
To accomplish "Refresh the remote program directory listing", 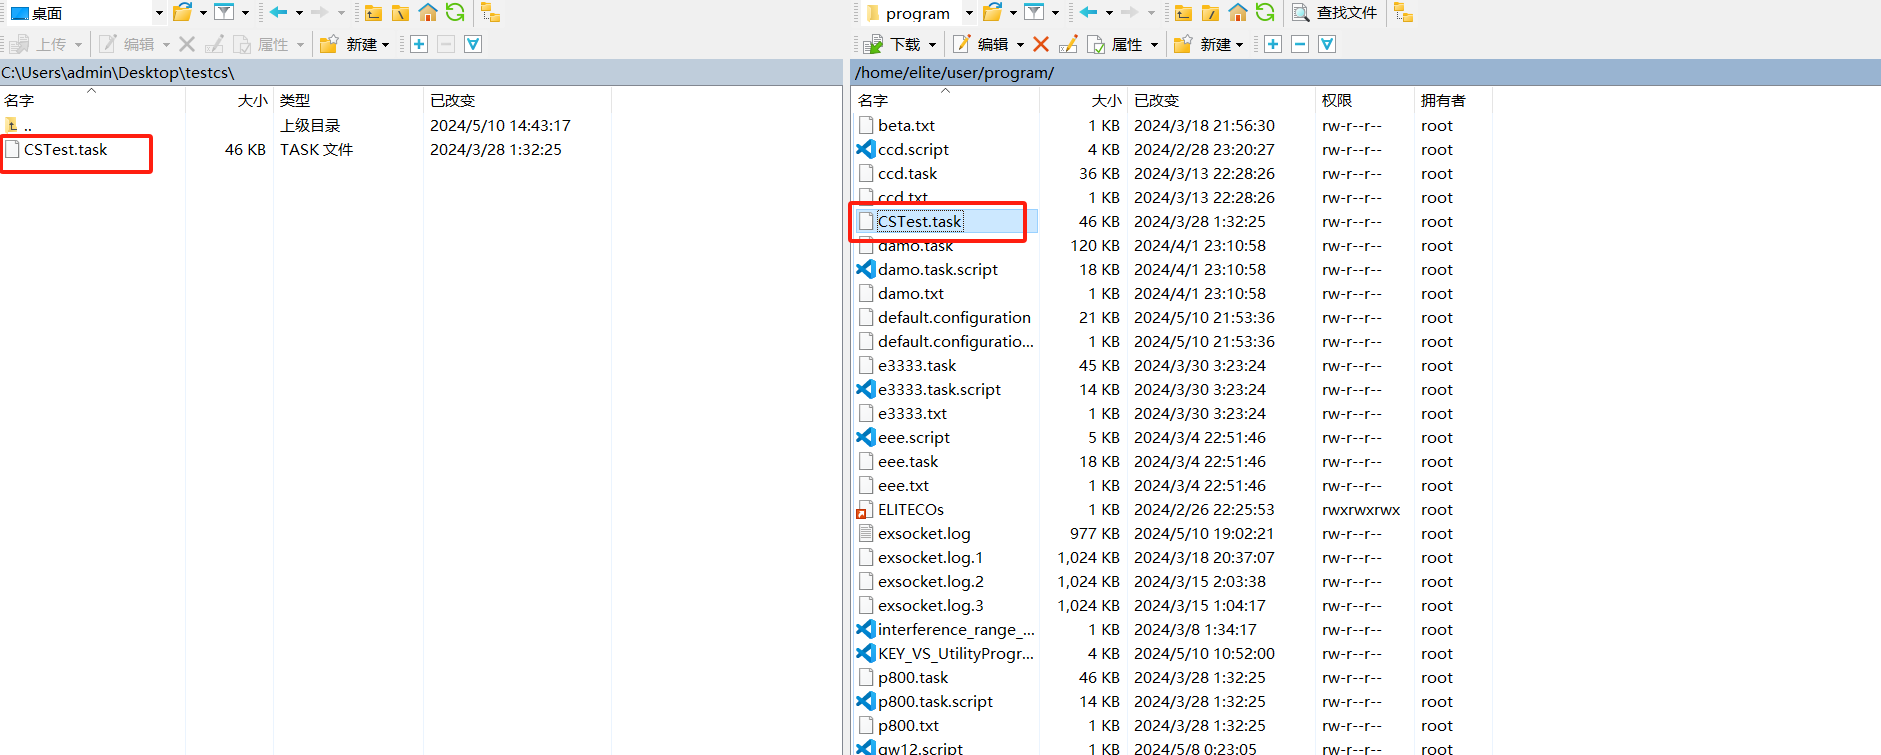I will (x=1265, y=13).
